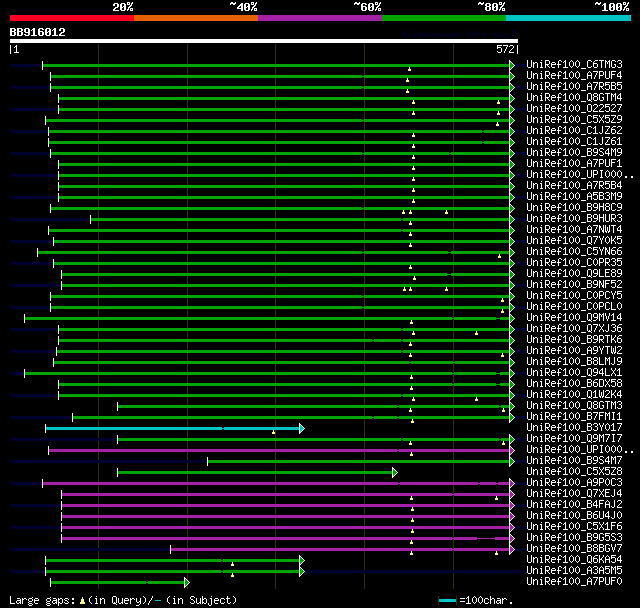Click the short green bar for UniRef100_A7PUF0
This screenshot has height=608, width=640.
pos(118,583)
